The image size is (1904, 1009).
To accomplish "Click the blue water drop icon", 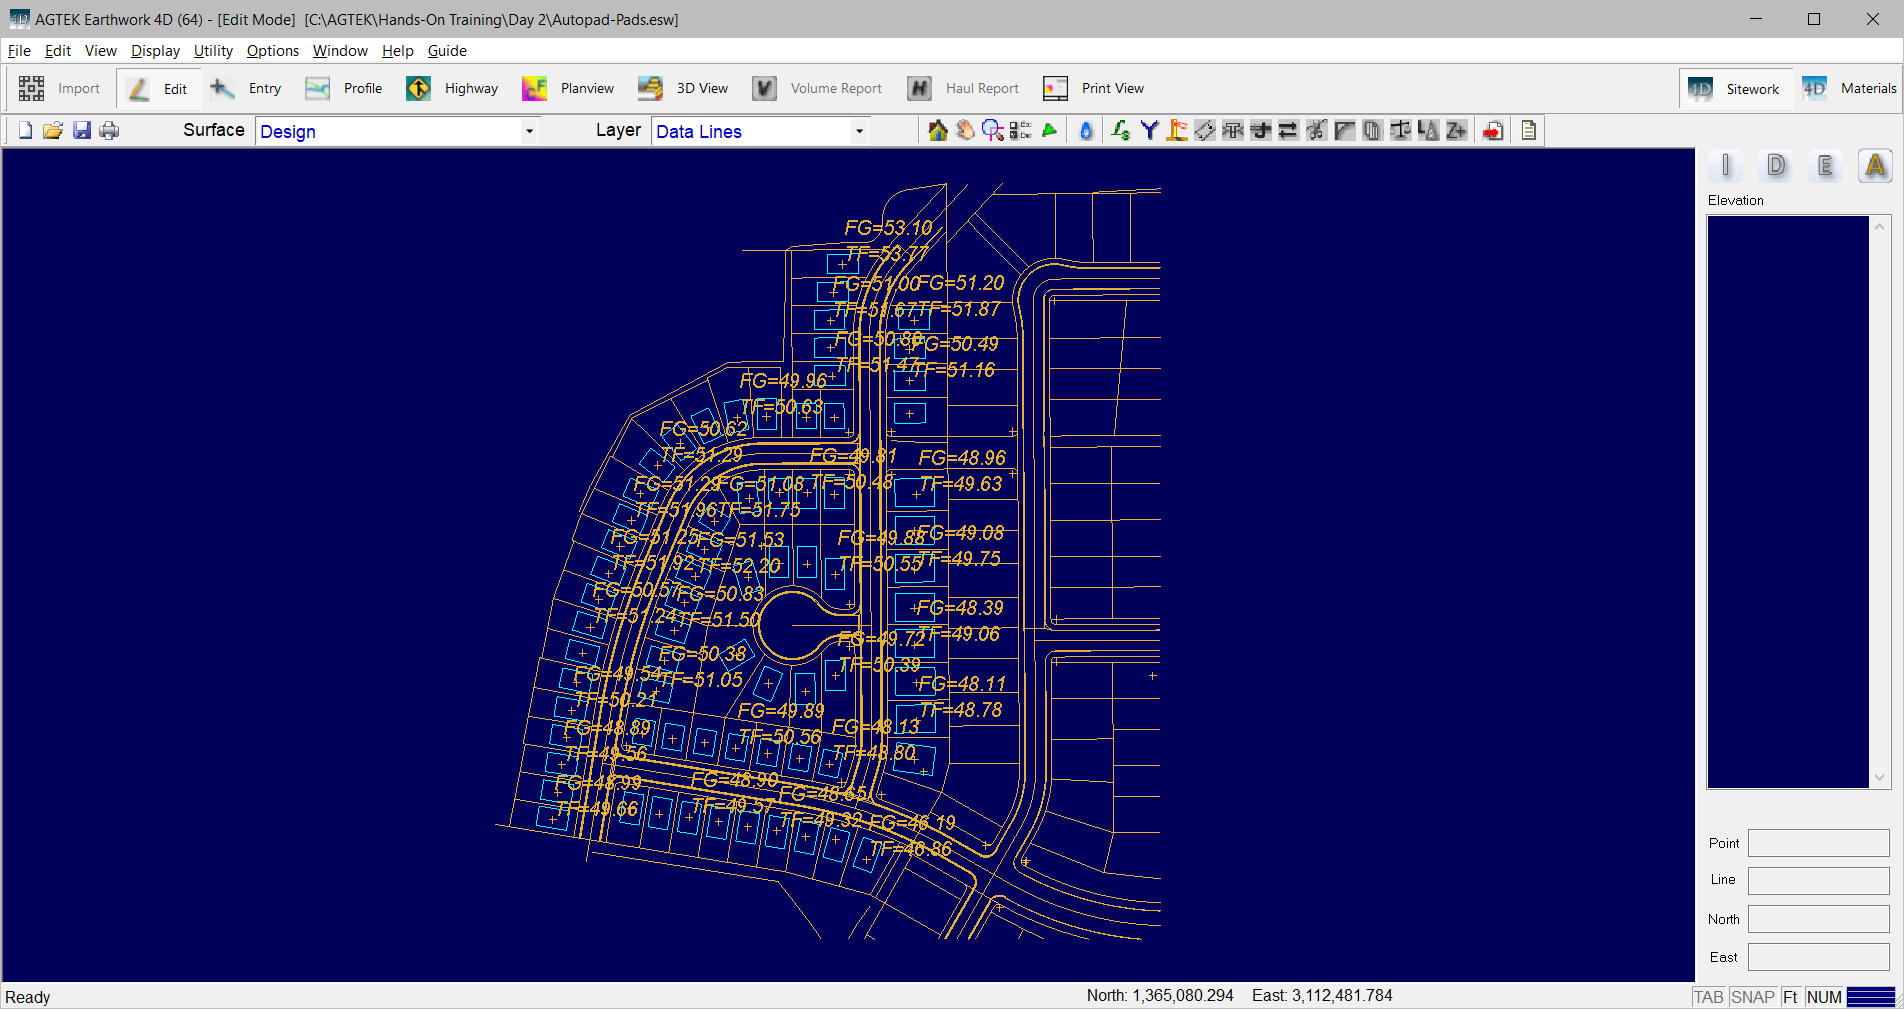I will (x=1086, y=131).
